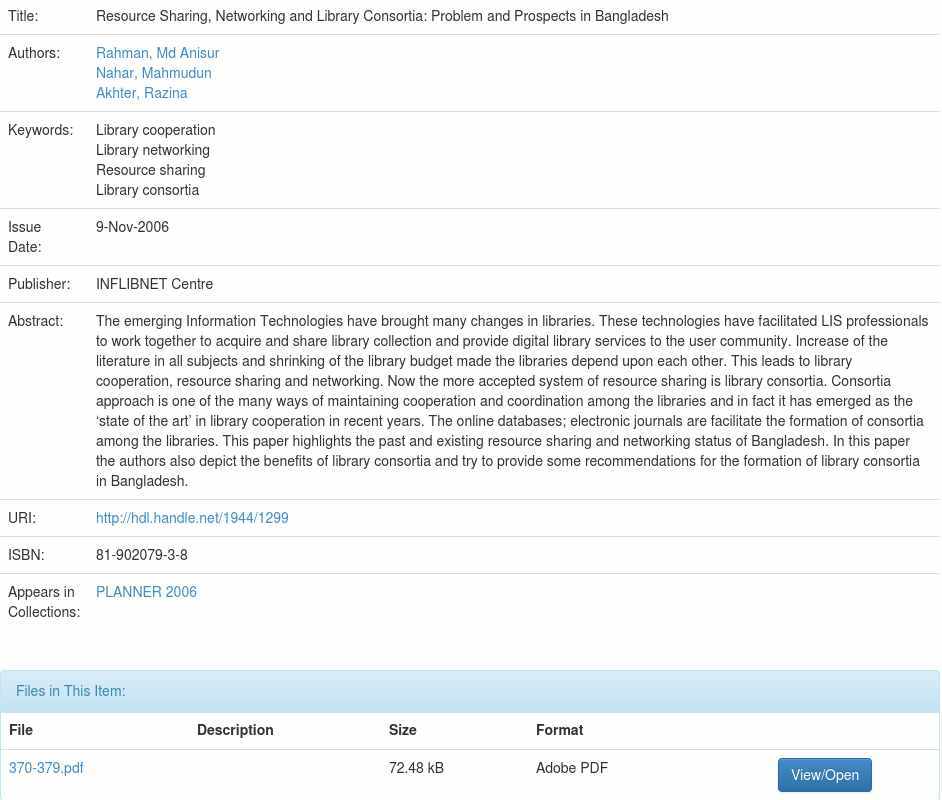This screenshot has width=942, height=800.
Task: Click the Library consortia keyword
Action: tap(147, 190)
